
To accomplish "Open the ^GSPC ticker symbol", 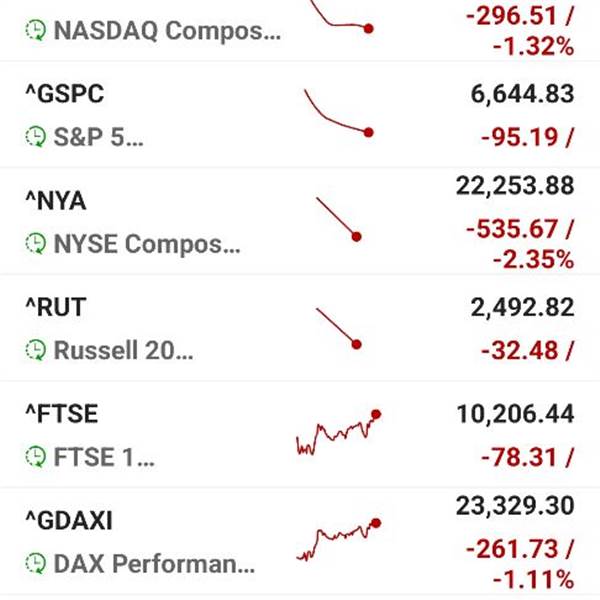I will pyautogui.click(x=64, y=94).
